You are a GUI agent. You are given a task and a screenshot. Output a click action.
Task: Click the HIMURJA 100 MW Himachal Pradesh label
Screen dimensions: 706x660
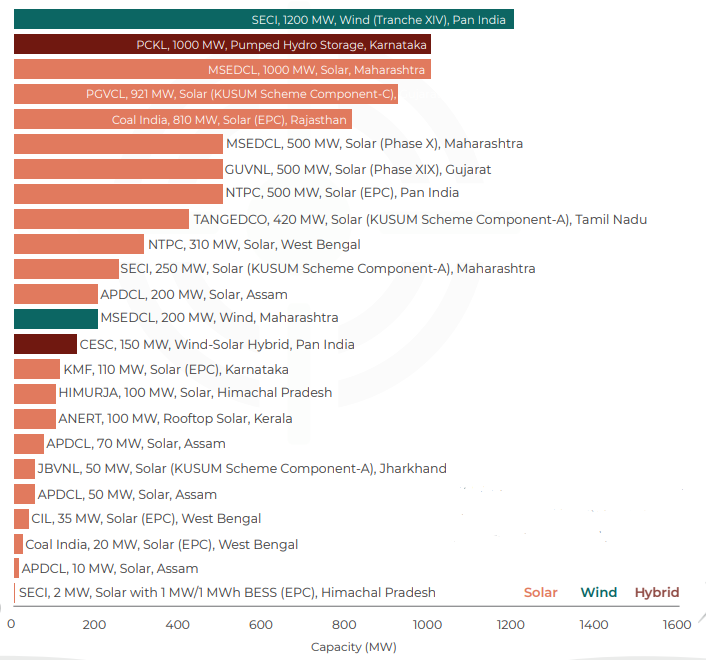[195, 393]
